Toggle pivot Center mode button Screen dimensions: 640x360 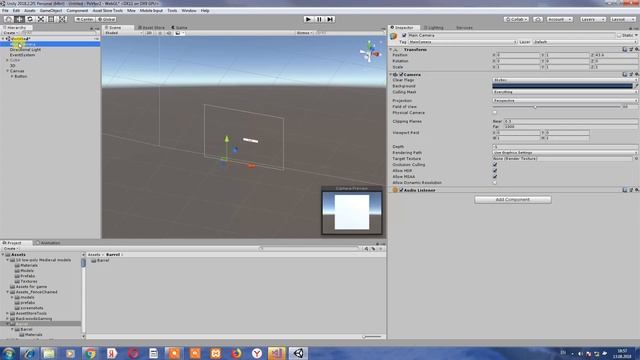(85, 19)
